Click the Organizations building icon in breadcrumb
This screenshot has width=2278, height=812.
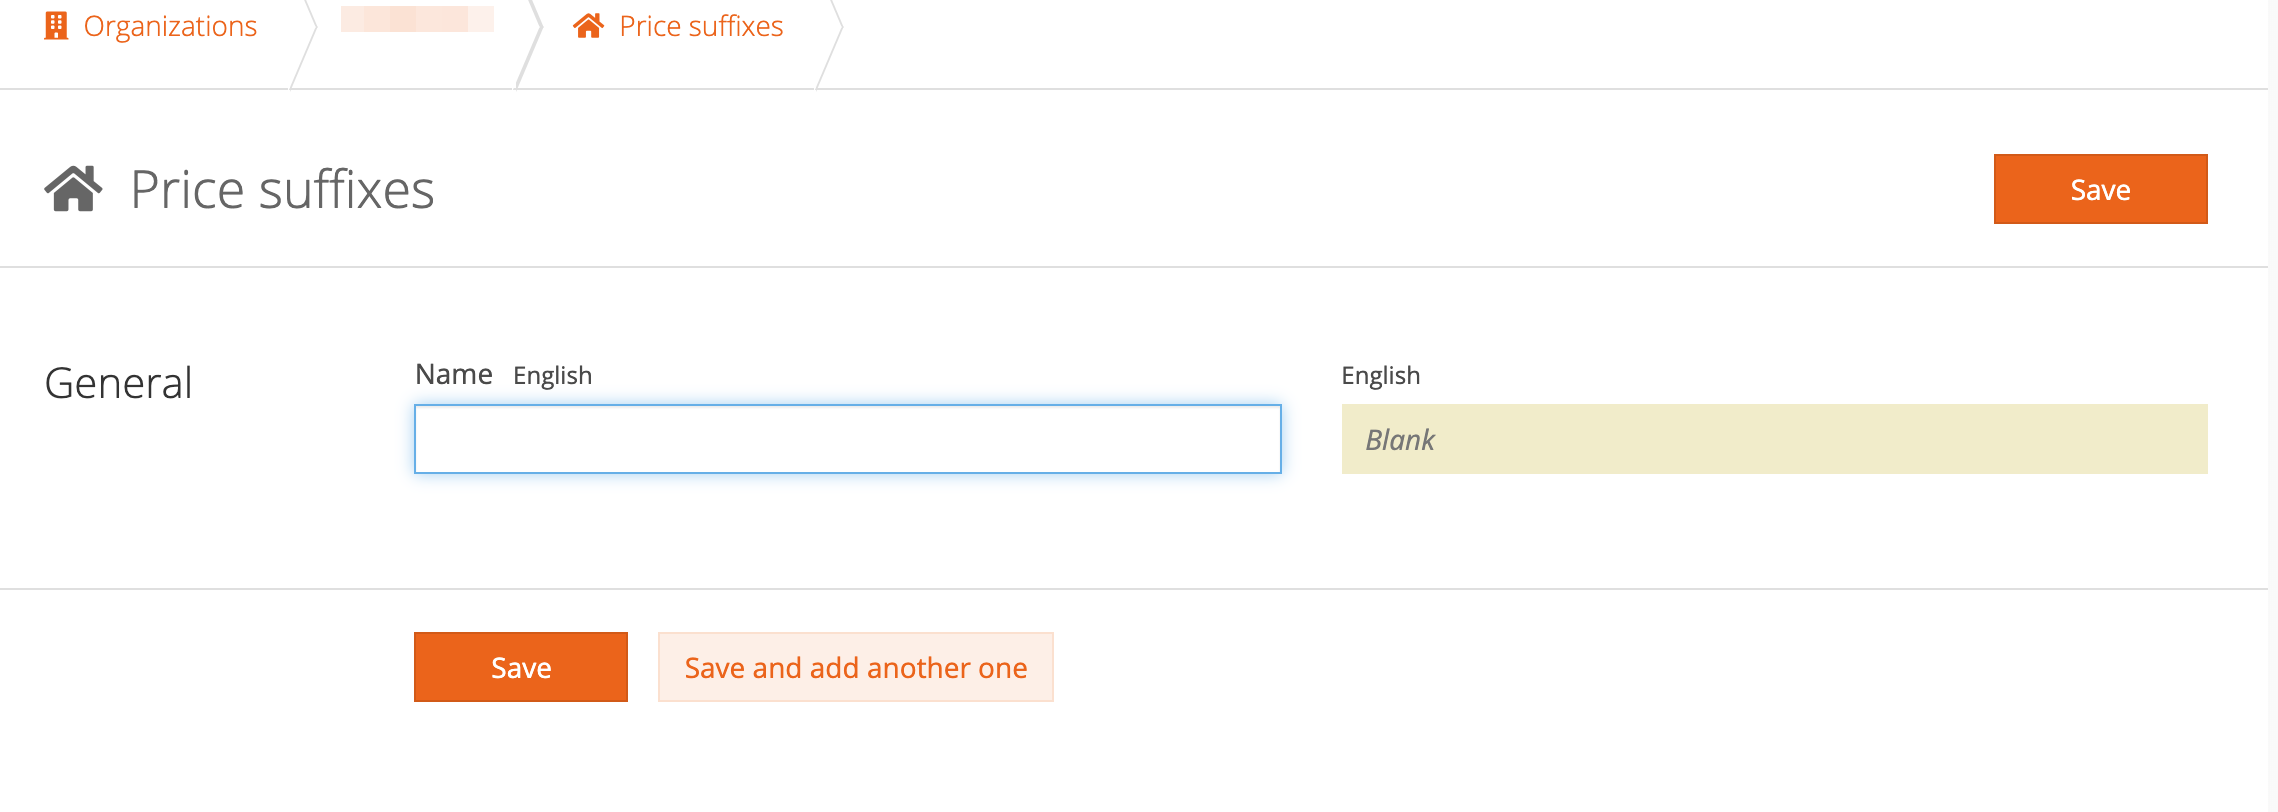(56, 26)
